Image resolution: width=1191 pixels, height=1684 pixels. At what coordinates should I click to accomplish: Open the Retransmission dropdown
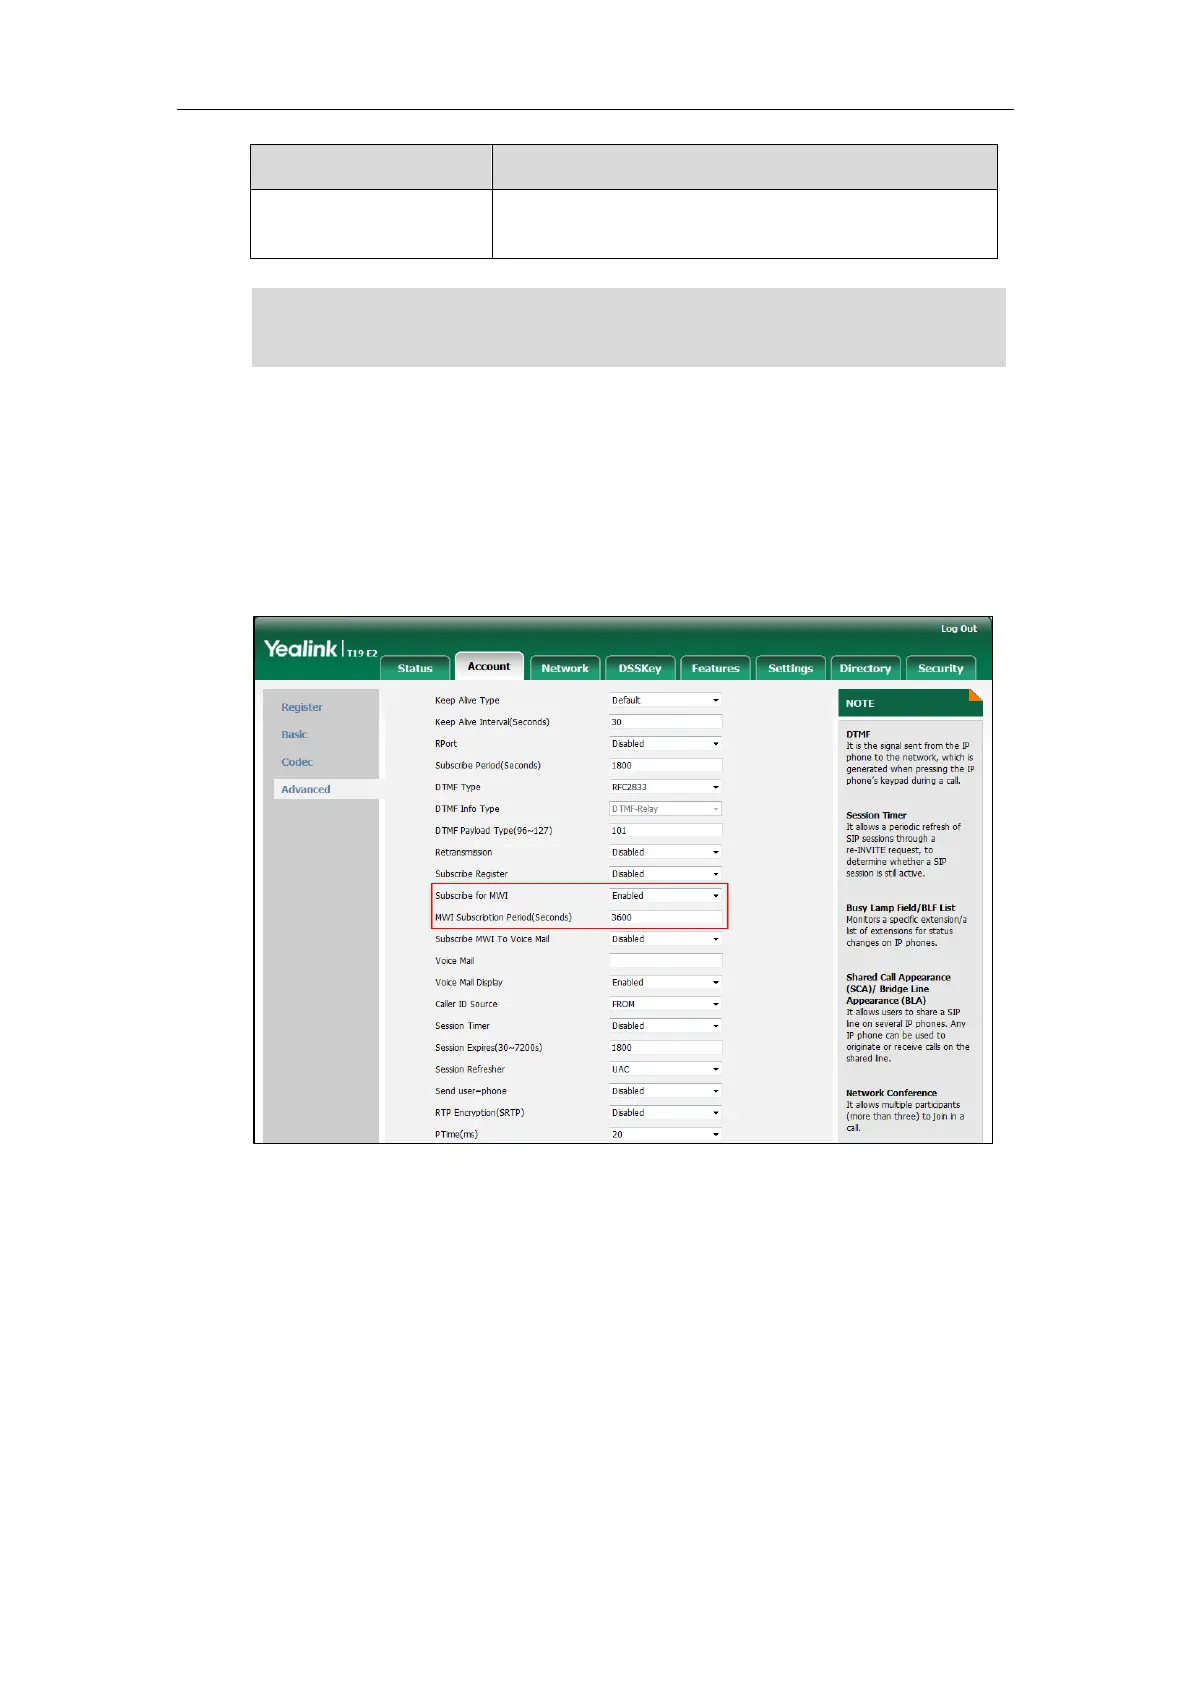pyautogui.click(x=665, y=852)
